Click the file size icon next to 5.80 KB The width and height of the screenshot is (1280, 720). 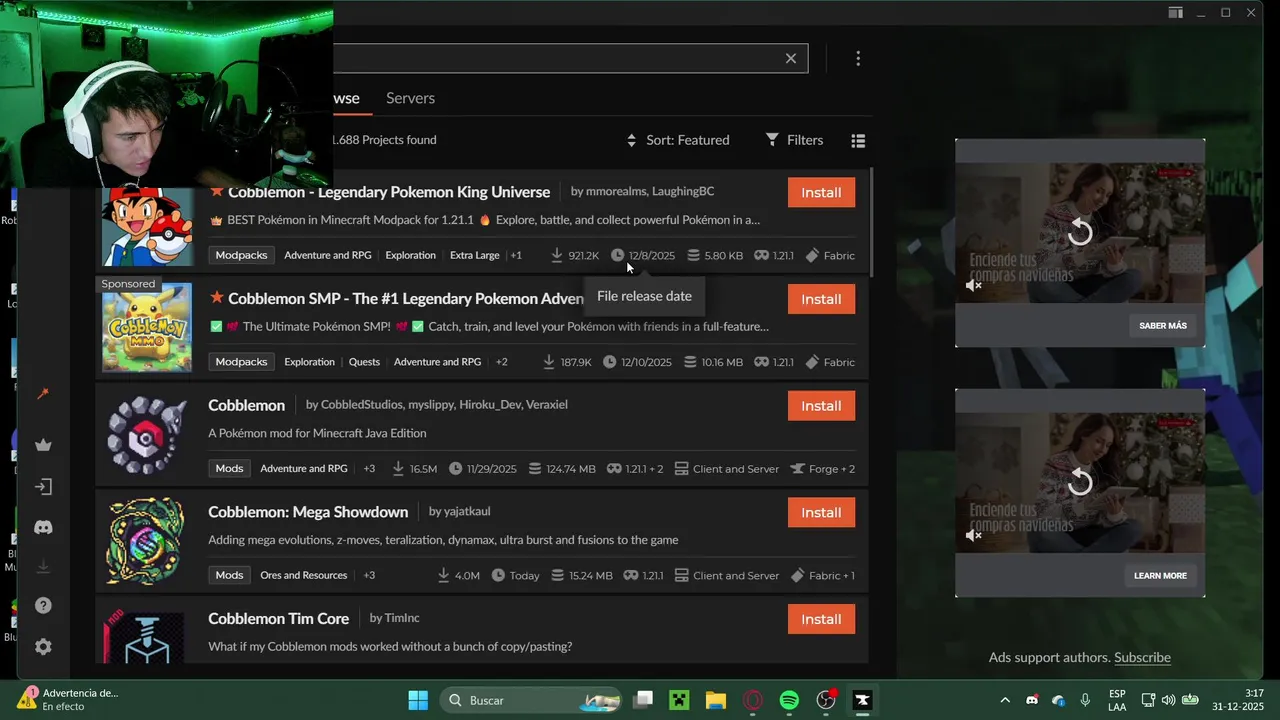tap(693, 255)
